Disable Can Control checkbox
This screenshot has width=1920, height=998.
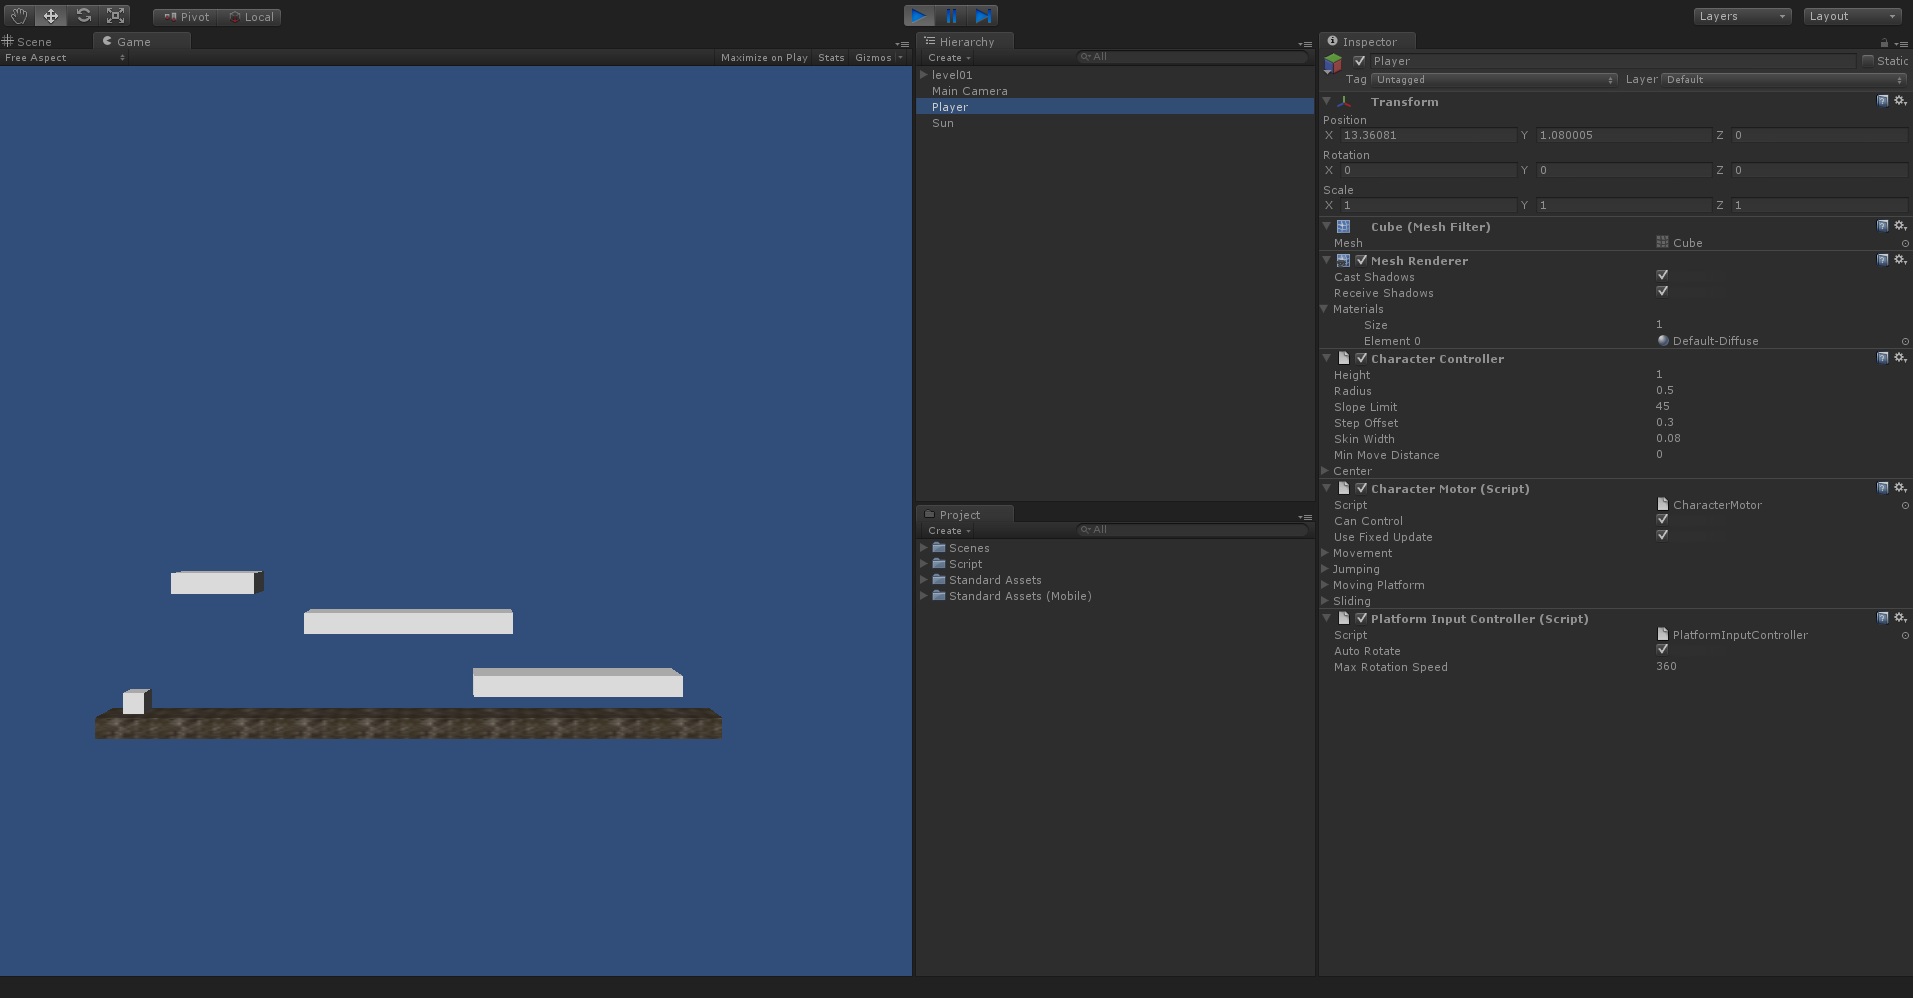(x=1662, y=520)
